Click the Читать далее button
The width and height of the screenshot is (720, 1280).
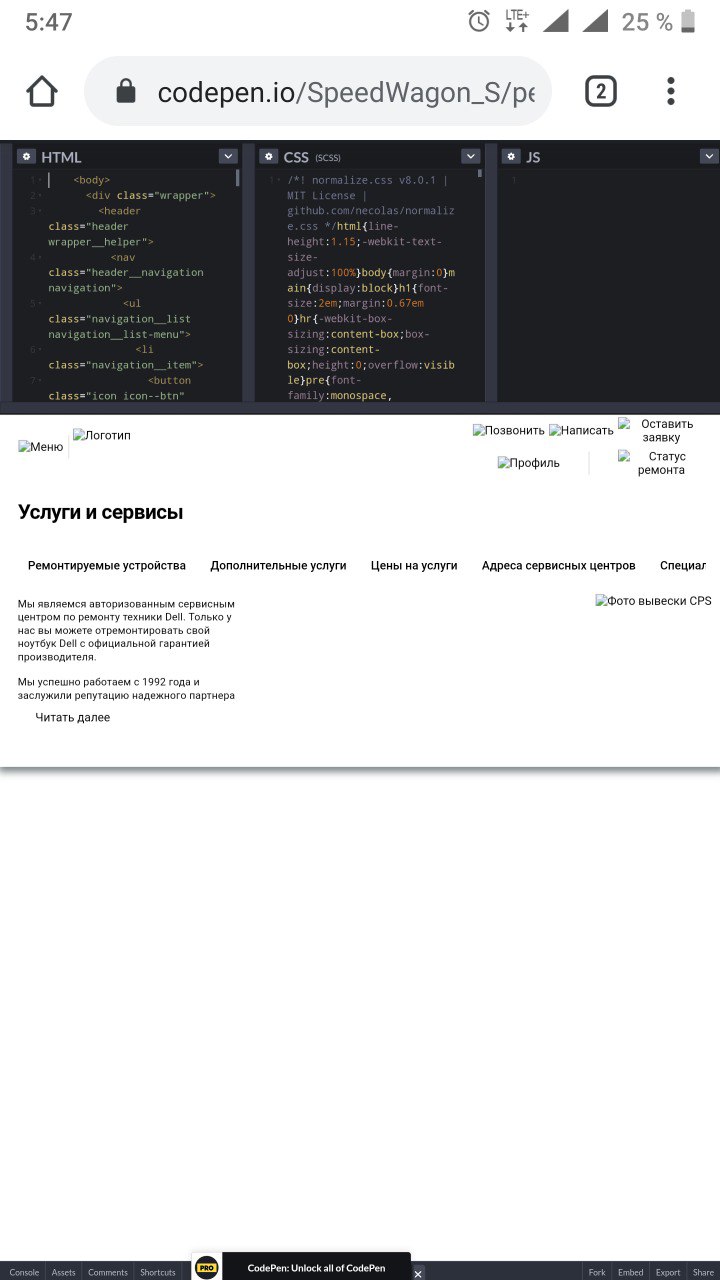coord(73,717)
